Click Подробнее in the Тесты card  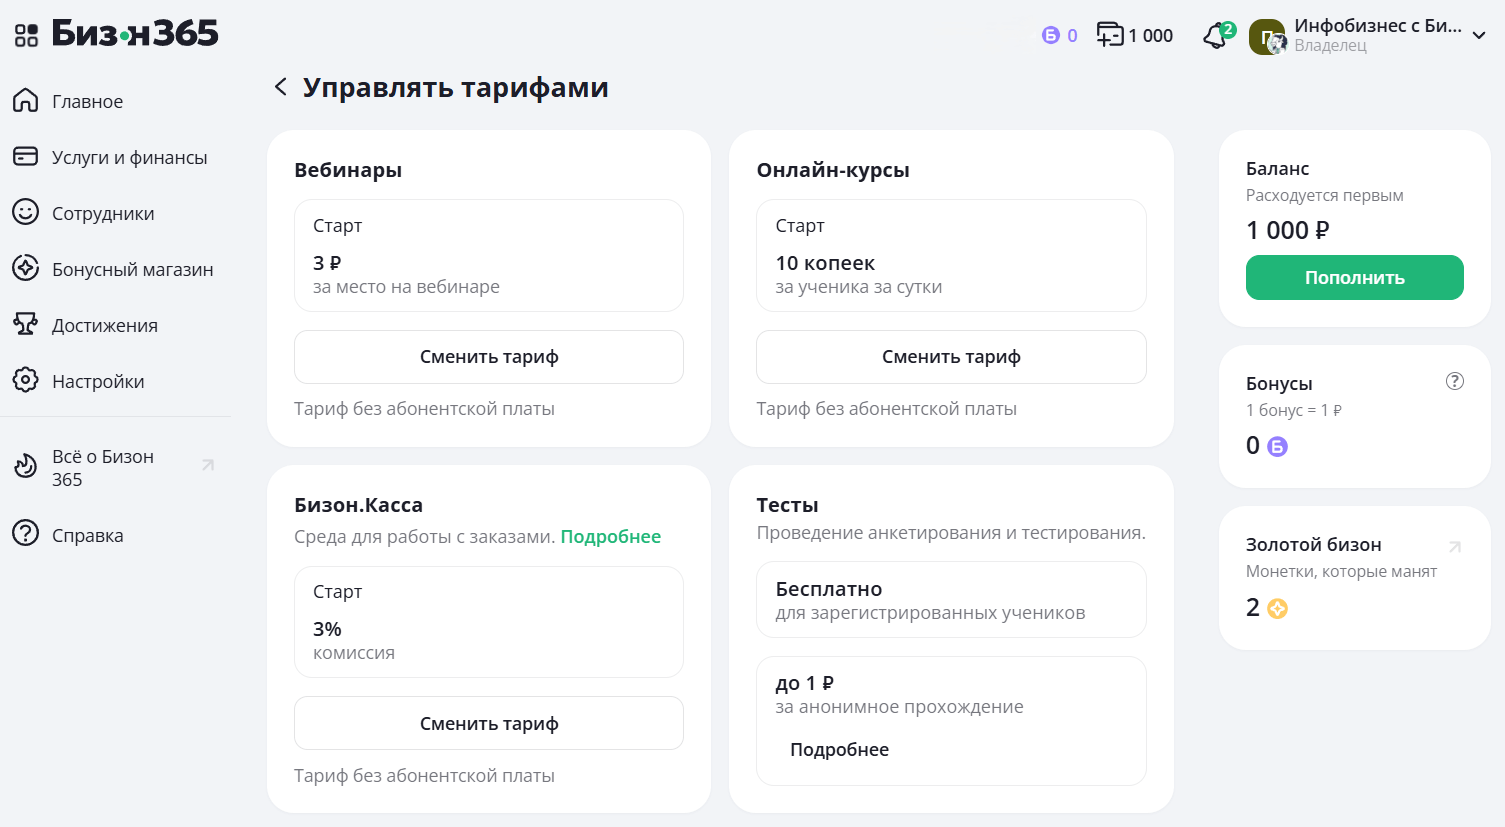(x=839, y=750)
